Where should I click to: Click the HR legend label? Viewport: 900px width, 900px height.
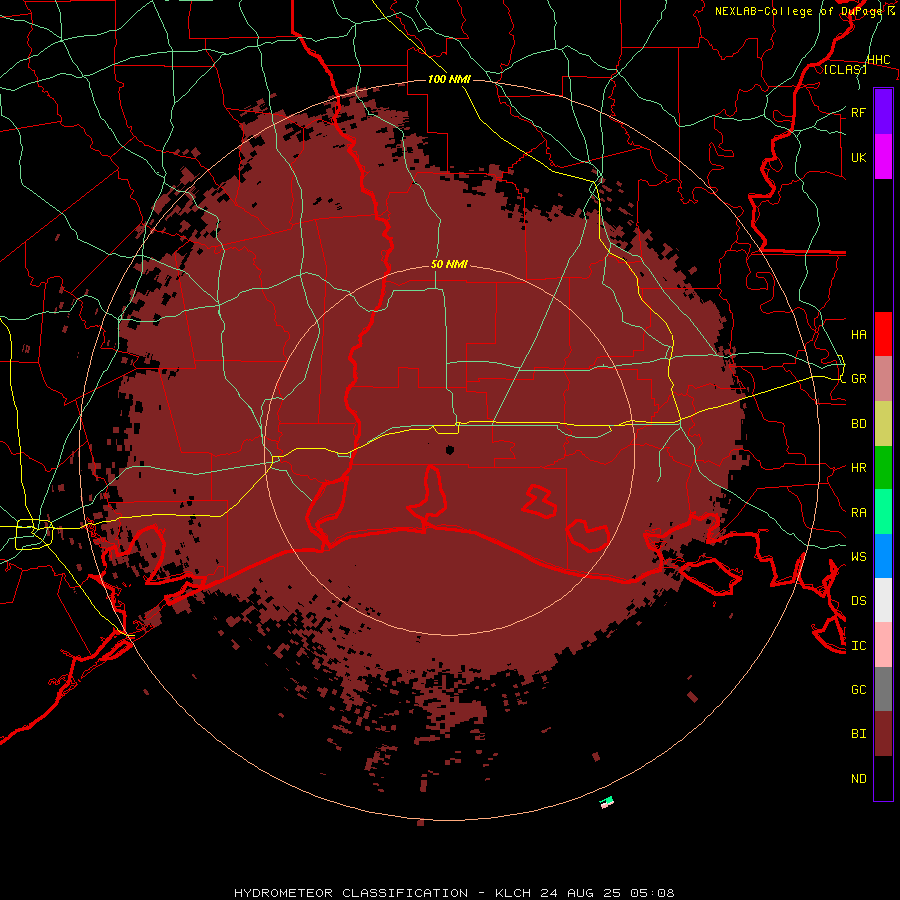[858, 468]
